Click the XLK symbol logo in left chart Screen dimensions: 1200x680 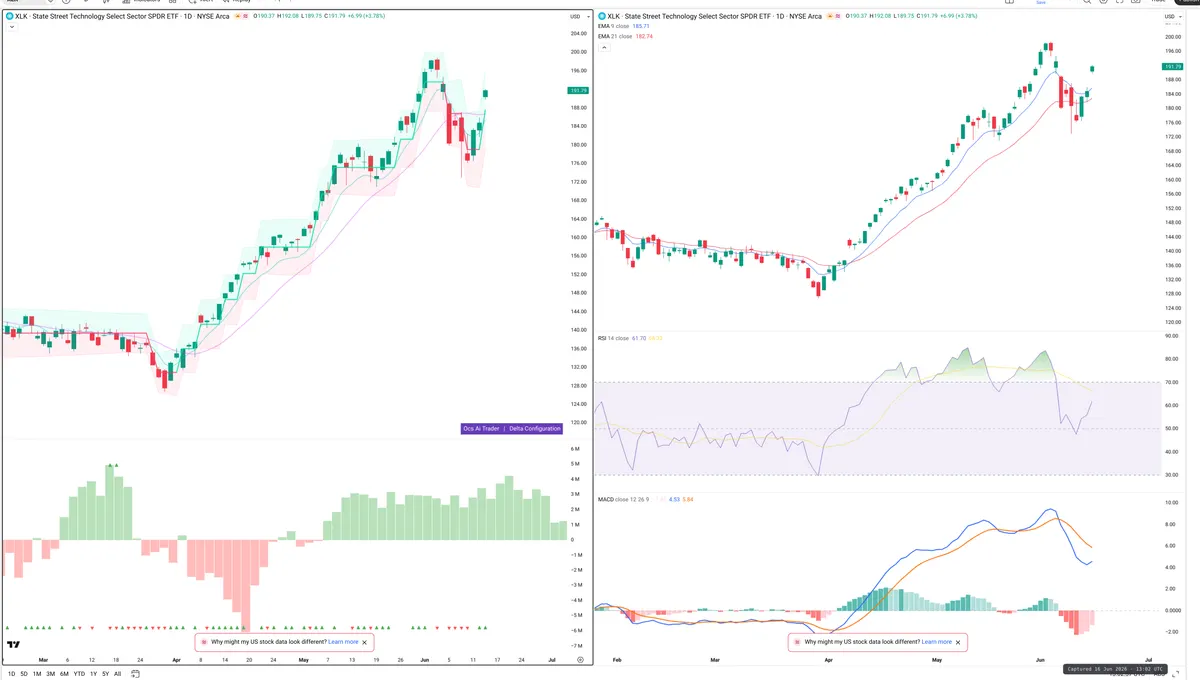click(x=9, y=17)
